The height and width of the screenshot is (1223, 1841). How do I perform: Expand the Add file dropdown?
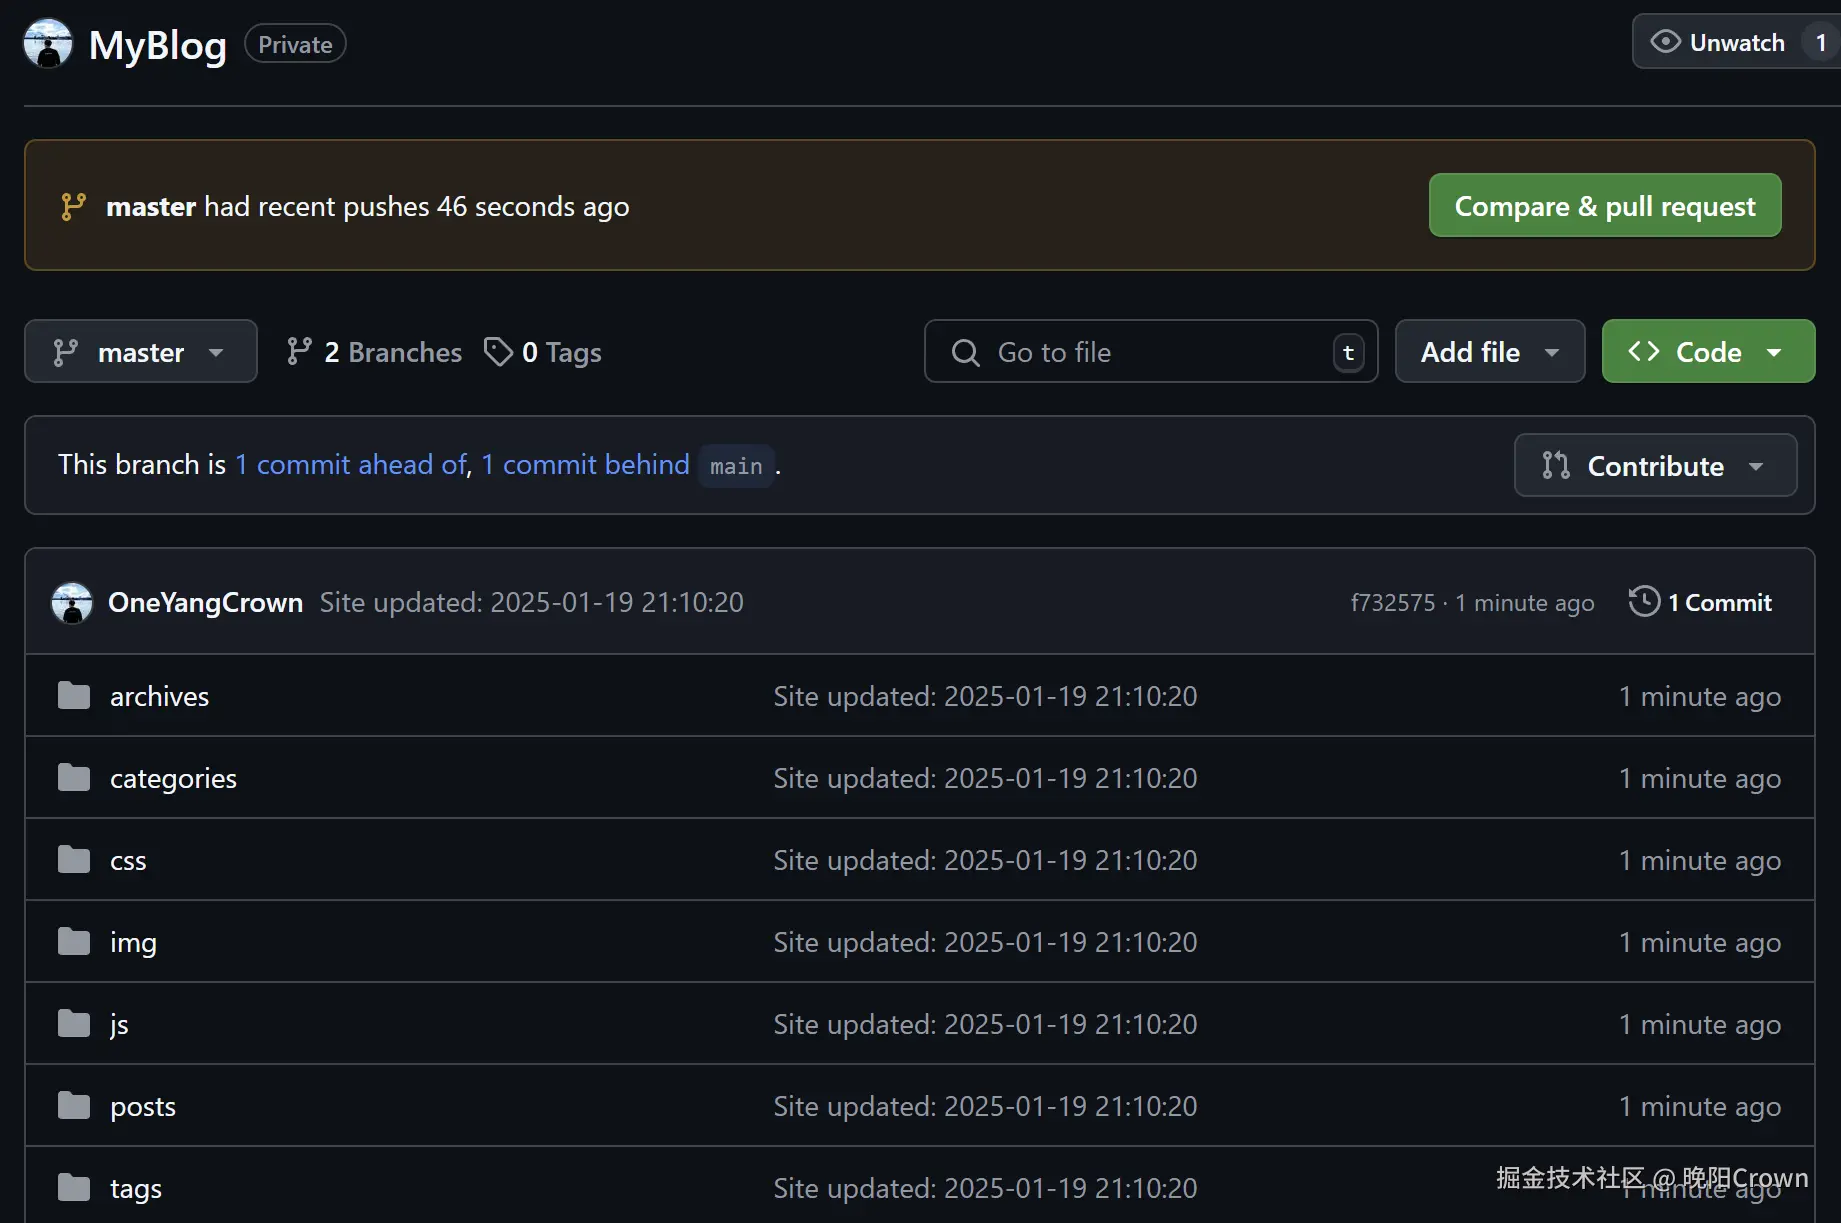(x=1489, y=352)
